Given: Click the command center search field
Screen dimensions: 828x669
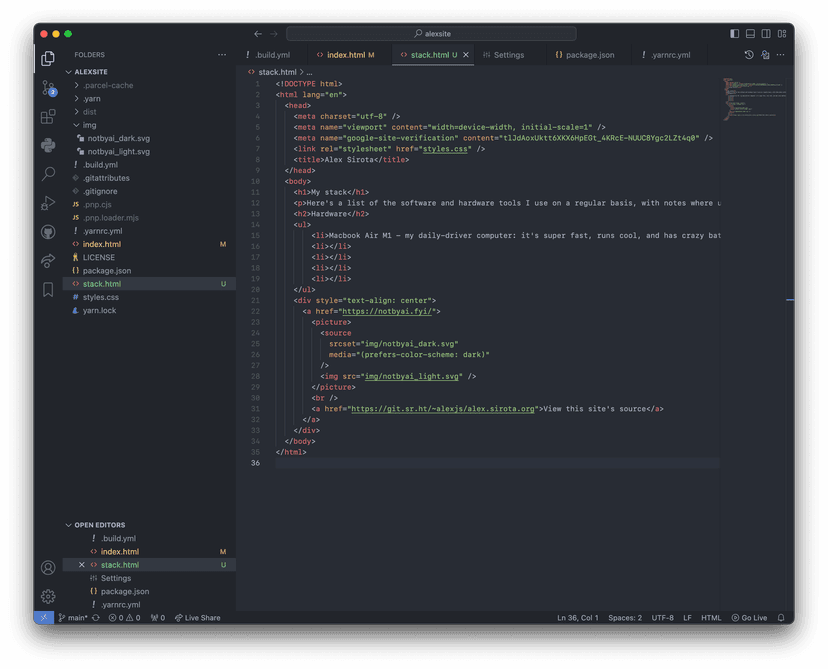Looking at the screenshot, I should click(431, 34).
